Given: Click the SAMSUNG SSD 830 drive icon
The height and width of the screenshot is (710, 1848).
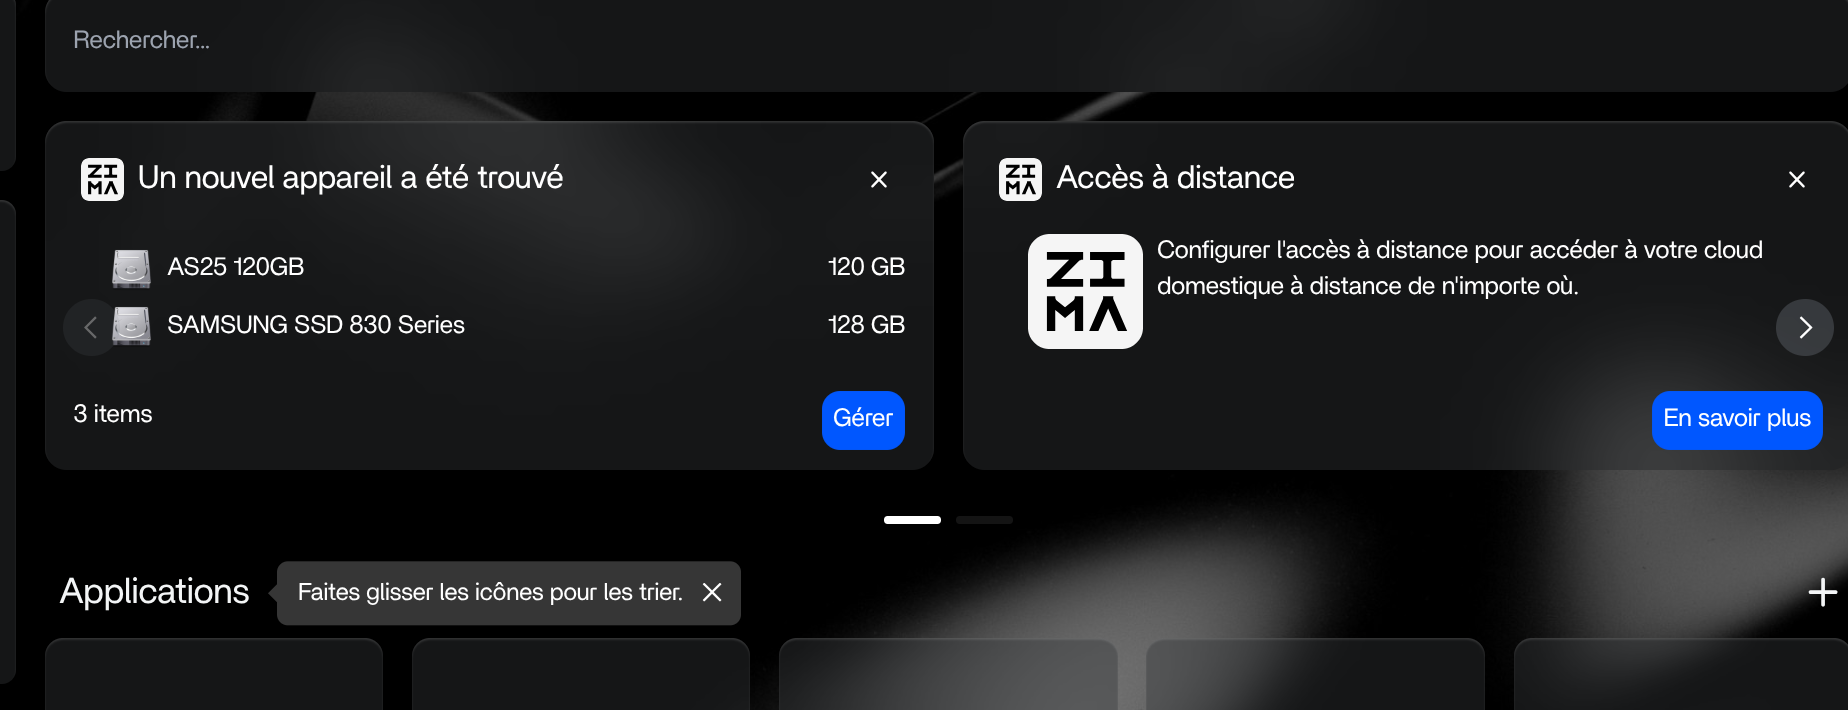Looking at the screenshot, I should [131, 326].
